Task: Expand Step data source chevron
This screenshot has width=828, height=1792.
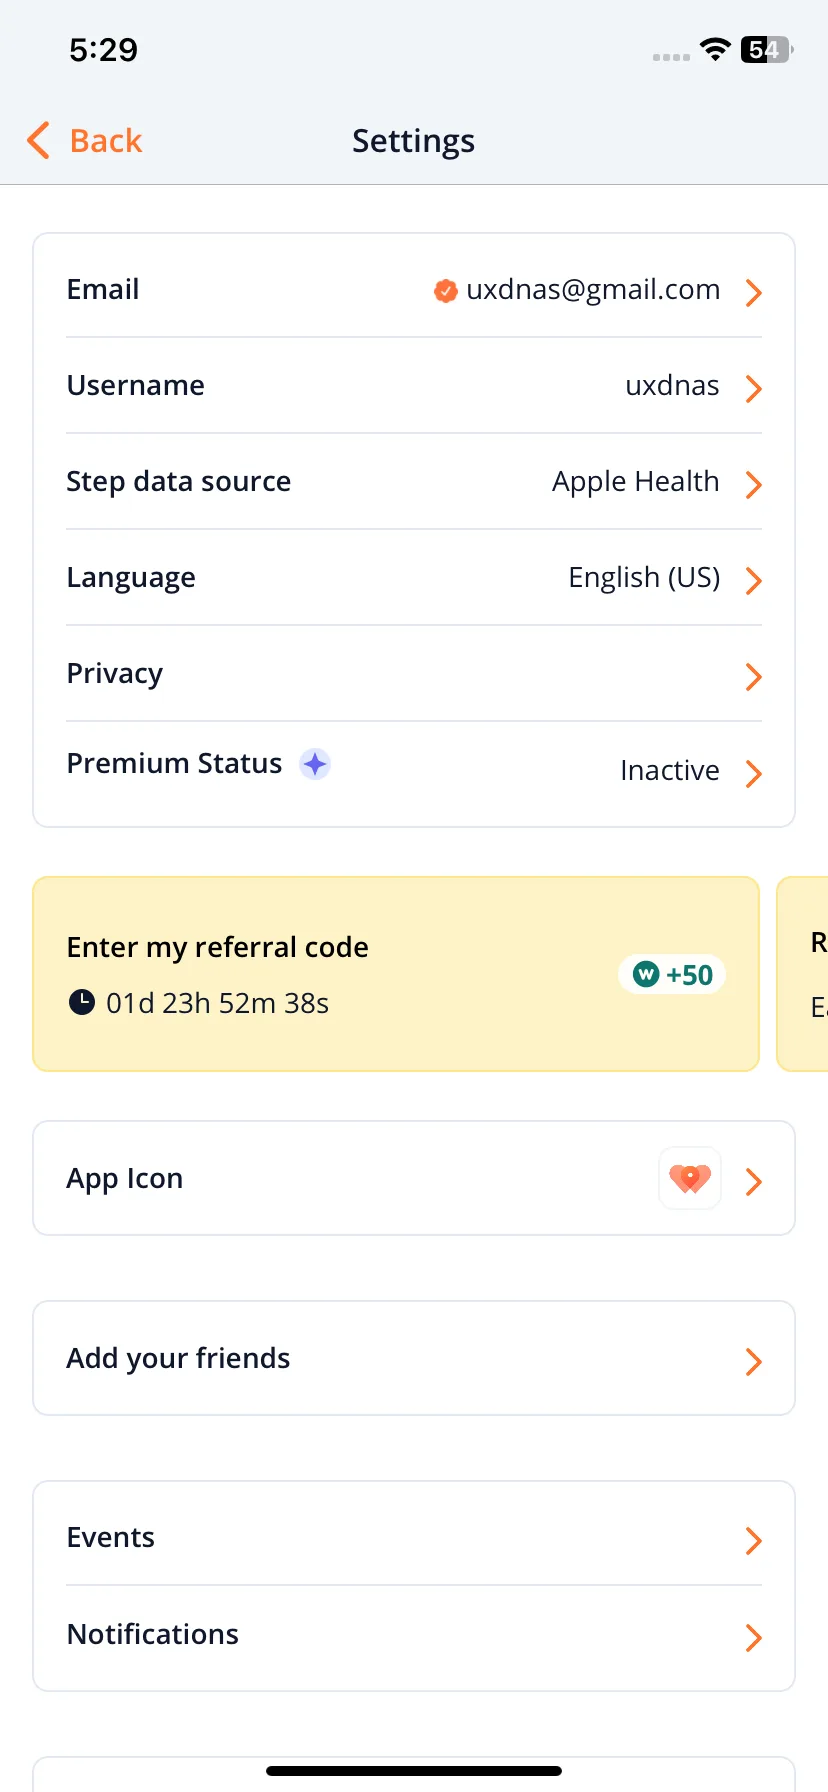Action: [x=754, y=484]
